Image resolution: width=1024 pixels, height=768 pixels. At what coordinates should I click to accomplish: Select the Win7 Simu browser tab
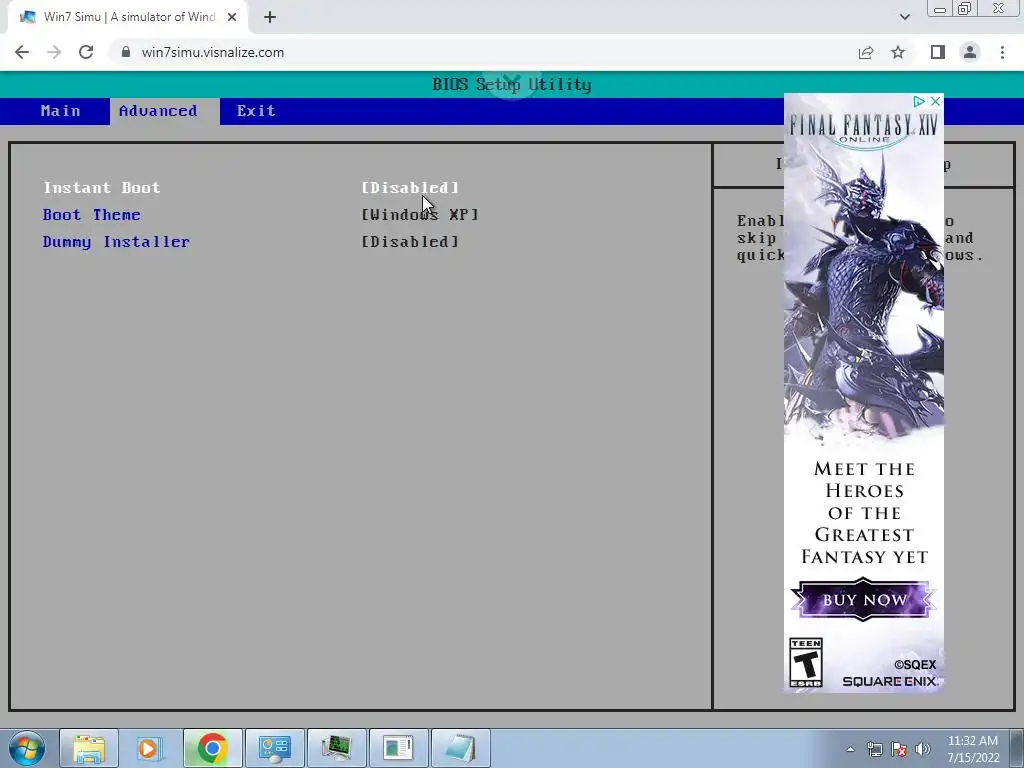click(128, 17)
